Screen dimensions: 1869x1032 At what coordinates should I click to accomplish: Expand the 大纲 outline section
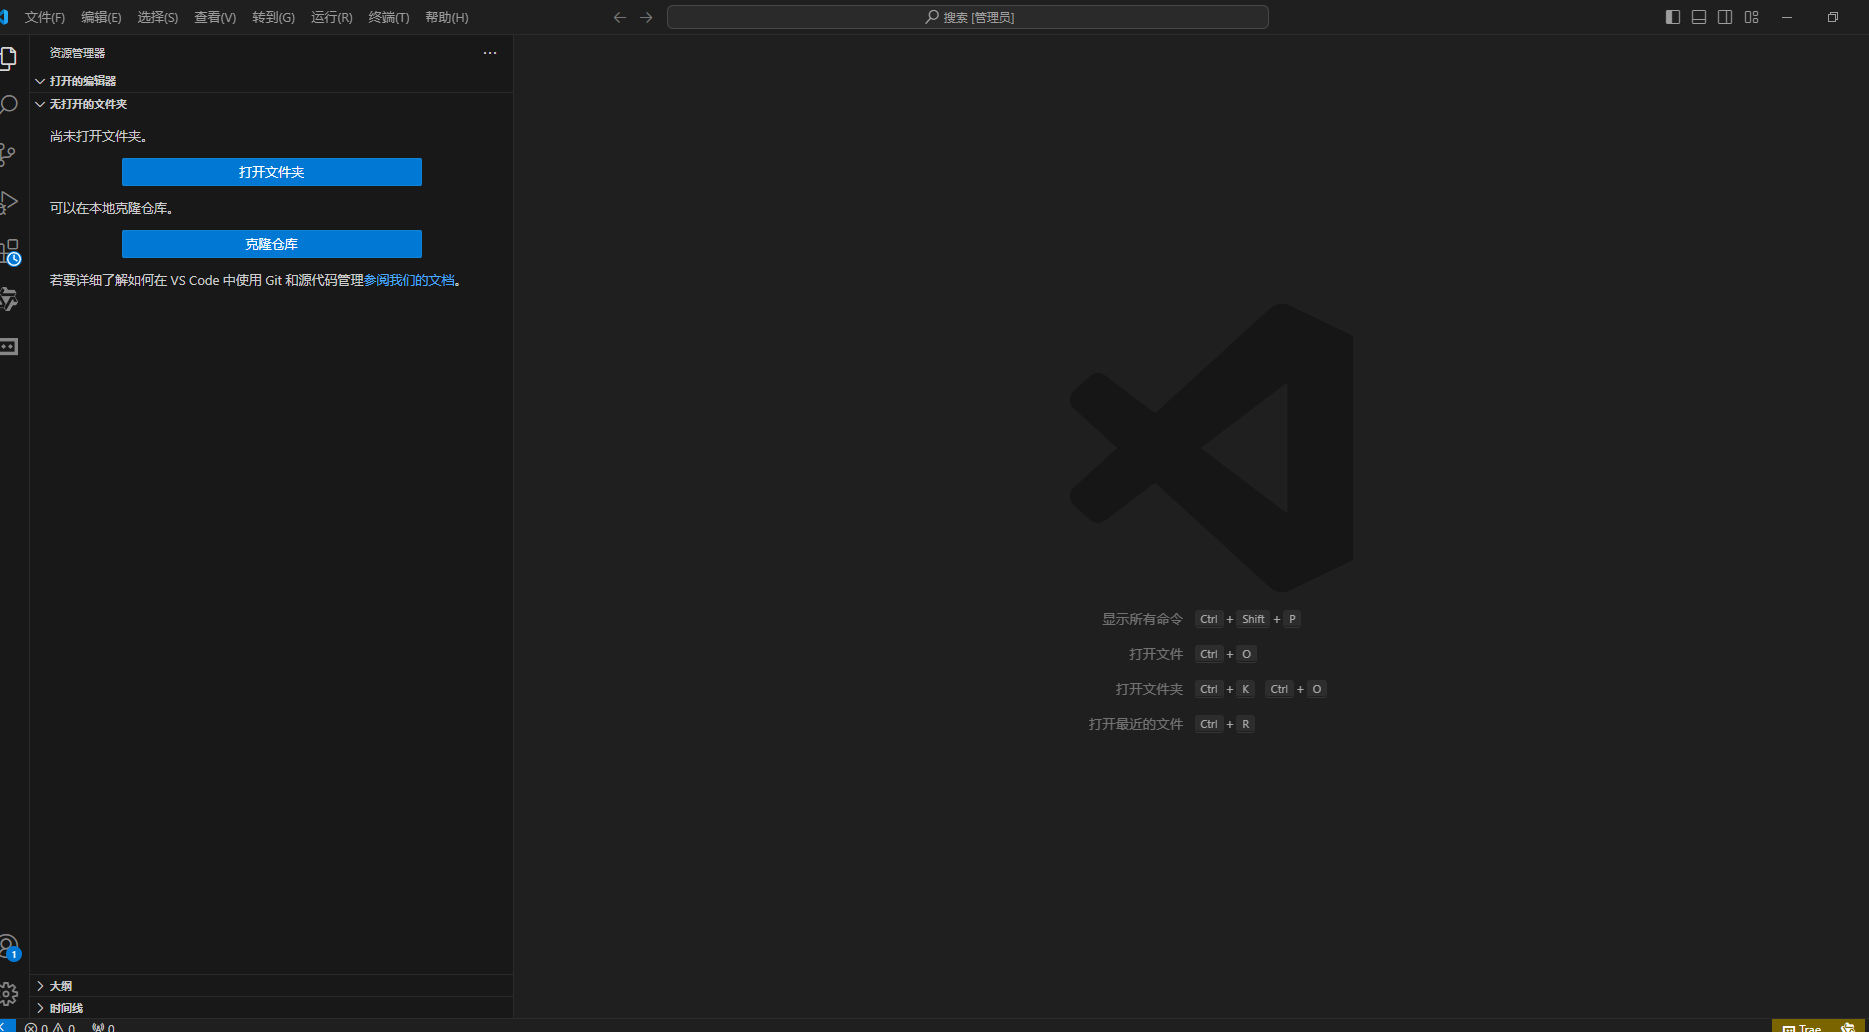(x=60, y=986)
